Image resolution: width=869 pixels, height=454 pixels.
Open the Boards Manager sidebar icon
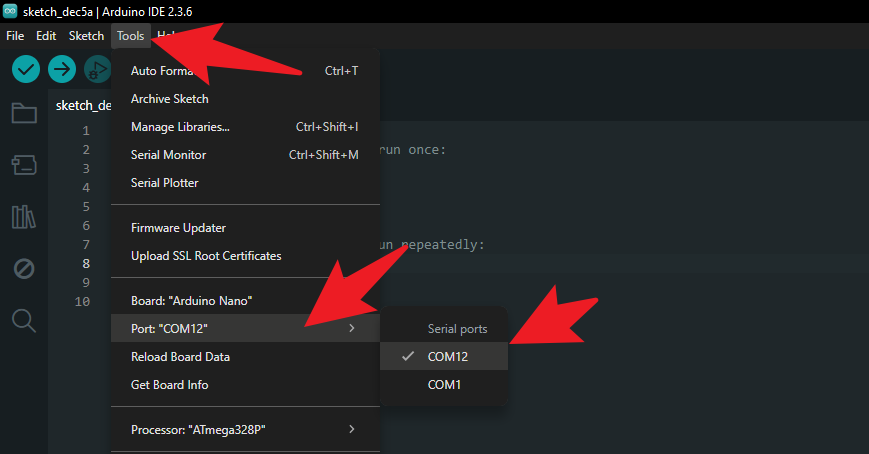click(x=24, y=165)
